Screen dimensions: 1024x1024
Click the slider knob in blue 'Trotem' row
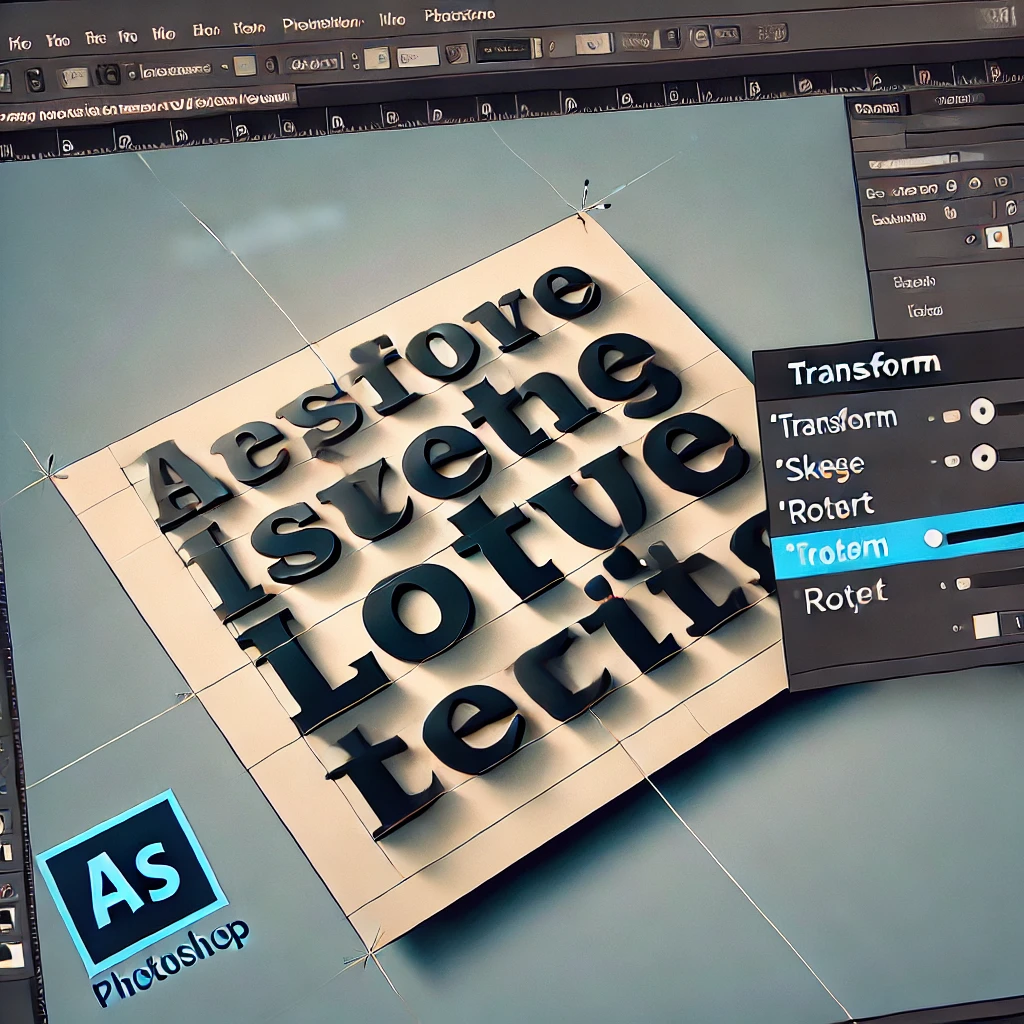[x=933, y=538]
